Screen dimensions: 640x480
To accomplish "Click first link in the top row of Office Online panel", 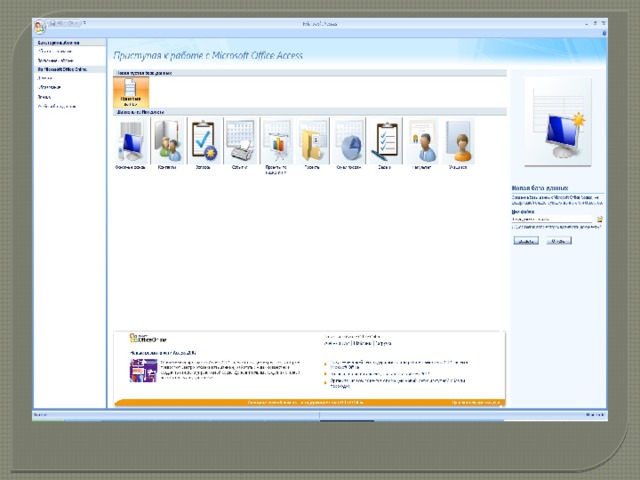I will tap(337, 343).
